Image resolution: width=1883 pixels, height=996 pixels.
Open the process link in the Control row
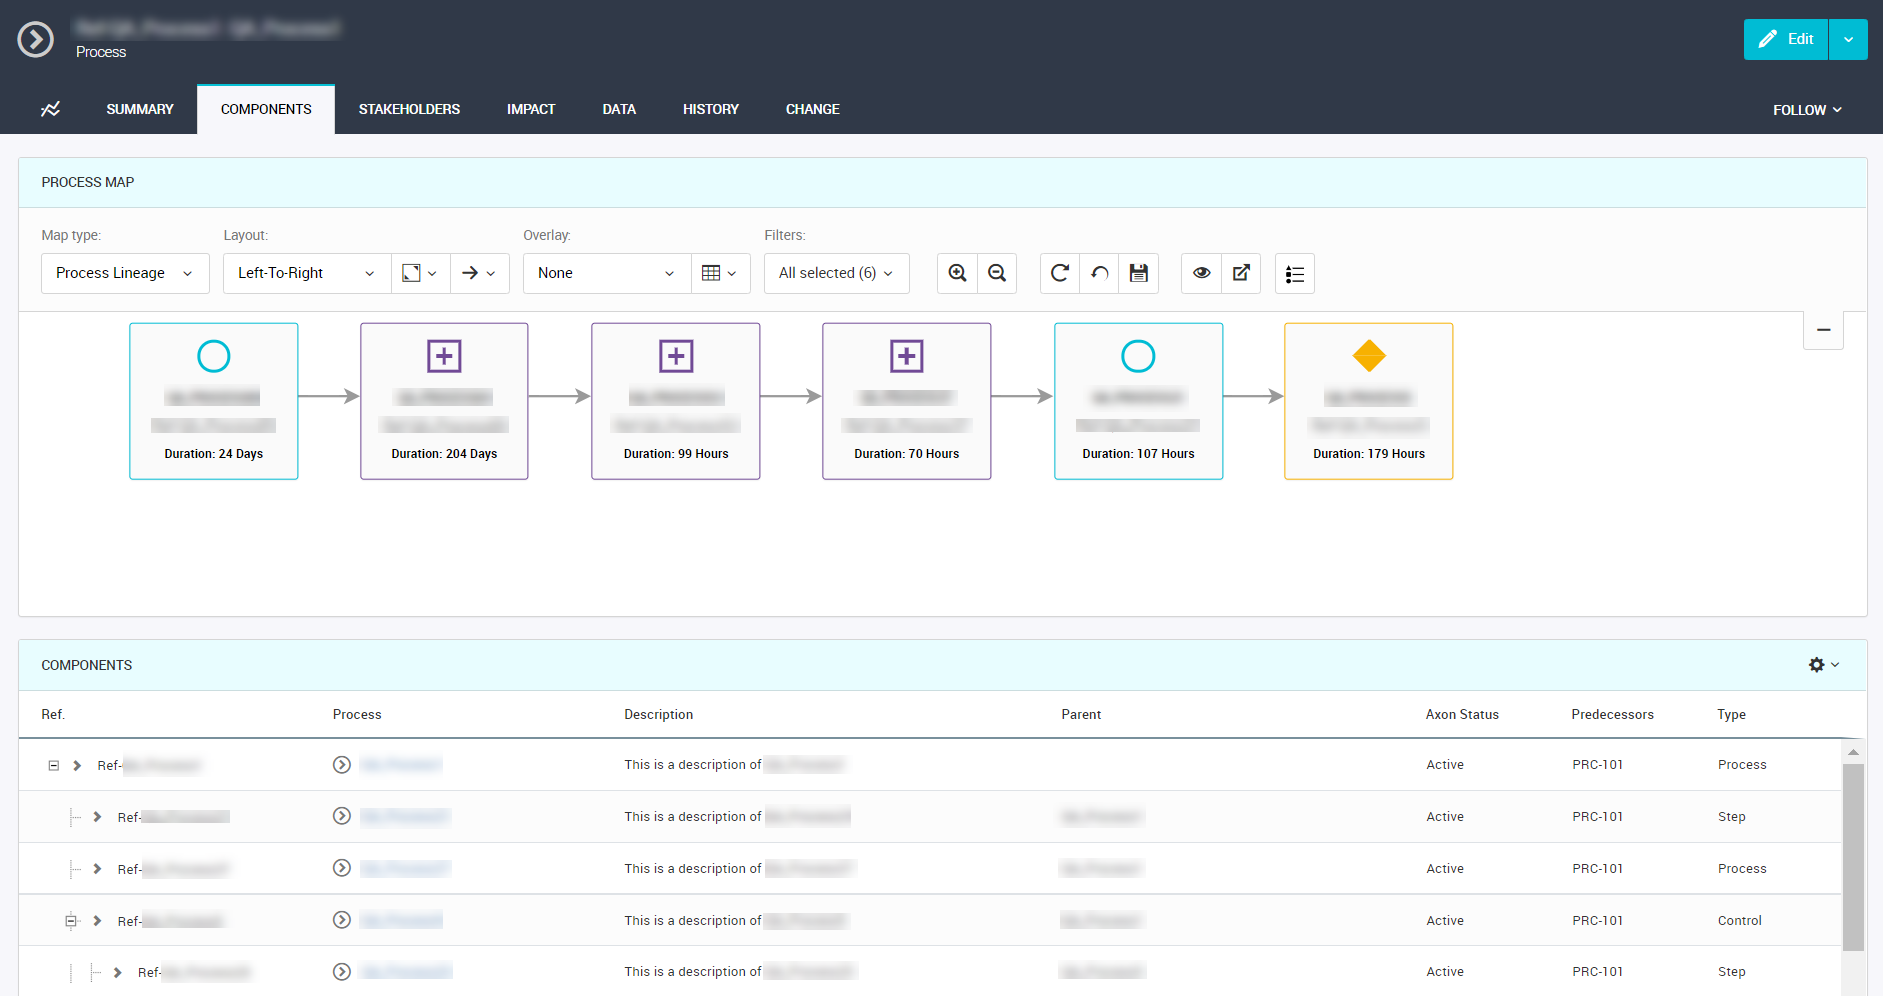(401, 920)
